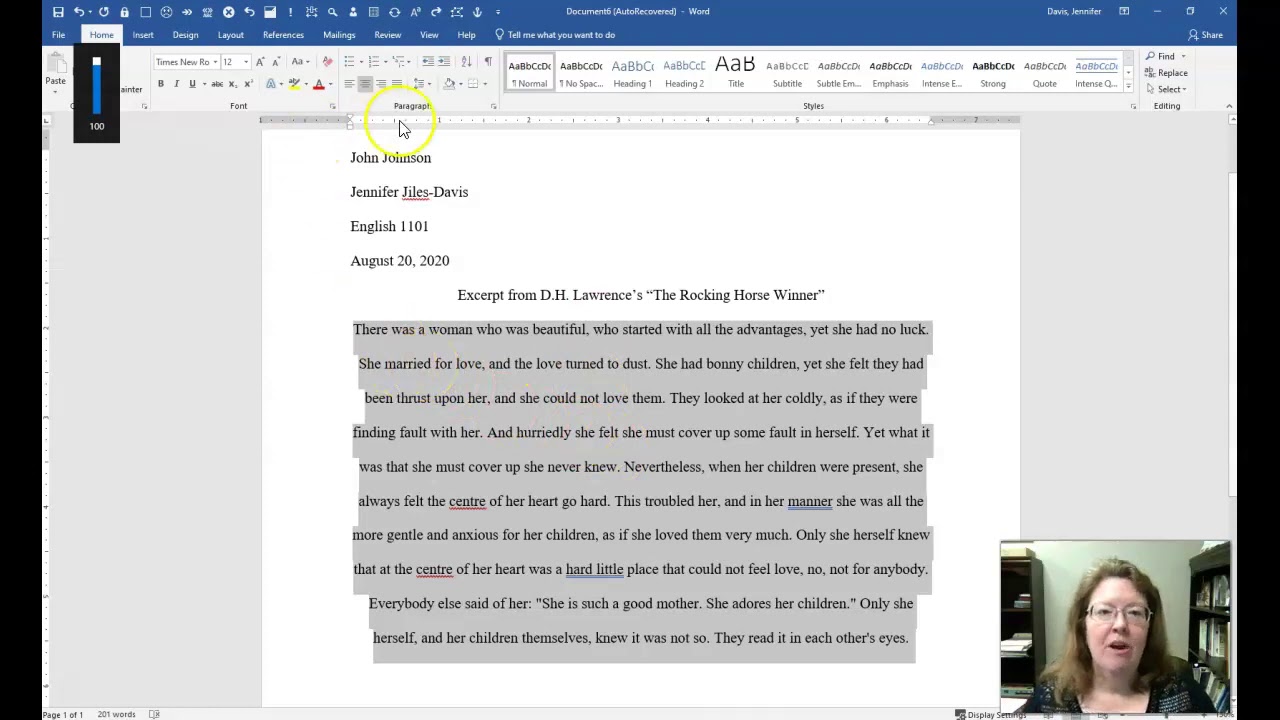Click the Repeat icon in Quick Access toolbar
This screenshot has width=1280, height=720.
pyautogui.click(x=103, y=12)
